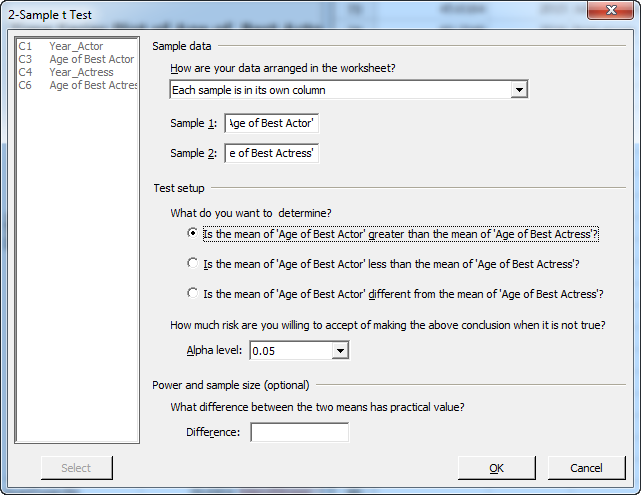Select the 'greater than' mean hypothesis option
641x495 pixels.
click(193, 234)
